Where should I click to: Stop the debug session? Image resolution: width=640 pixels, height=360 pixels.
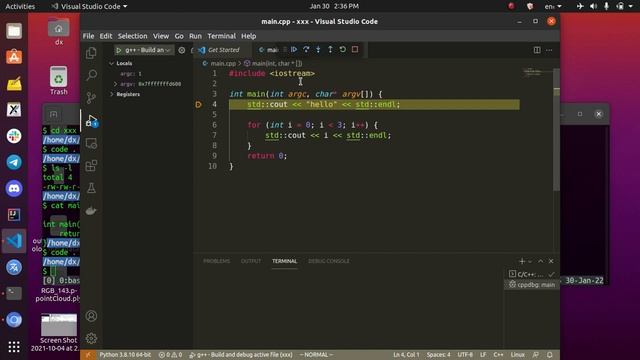[x=355, y=49]
